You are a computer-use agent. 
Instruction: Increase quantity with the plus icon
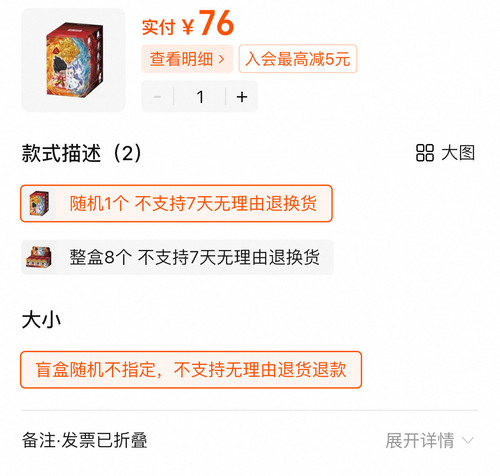click(x=242, y=97)
